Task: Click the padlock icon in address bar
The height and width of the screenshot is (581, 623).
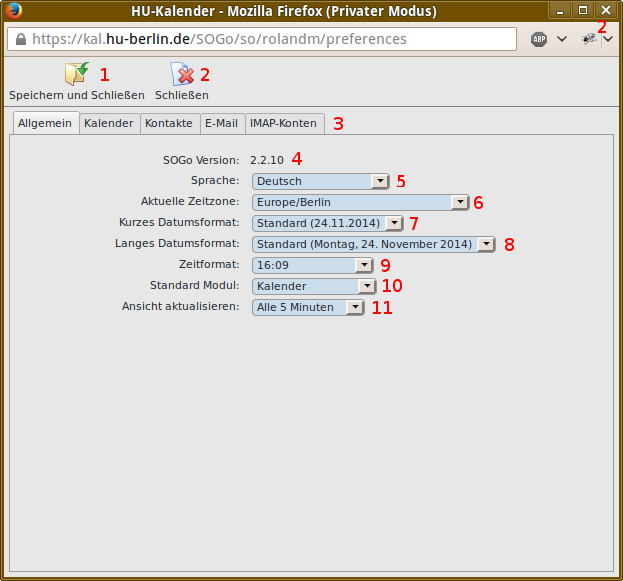Action: (18, 39)
